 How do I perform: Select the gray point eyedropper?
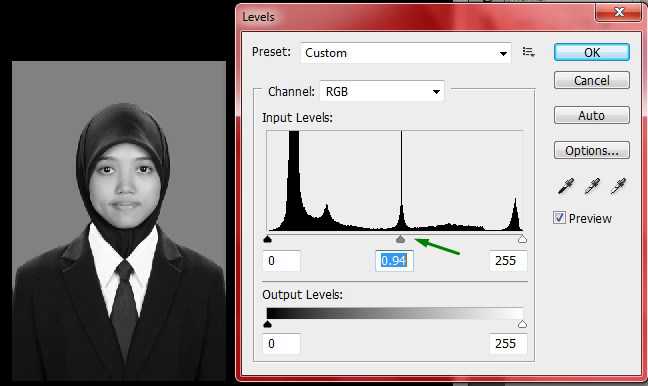coord(592,186)
